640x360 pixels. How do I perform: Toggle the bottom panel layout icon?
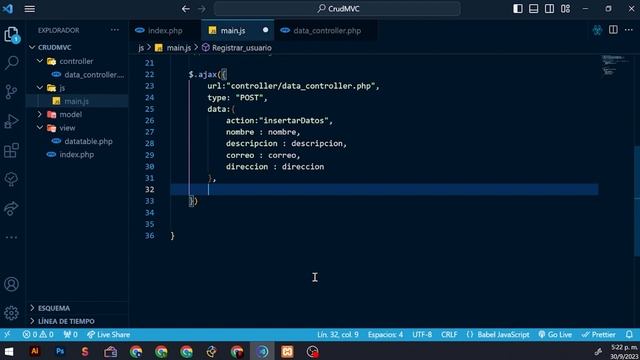click(533, 9)
